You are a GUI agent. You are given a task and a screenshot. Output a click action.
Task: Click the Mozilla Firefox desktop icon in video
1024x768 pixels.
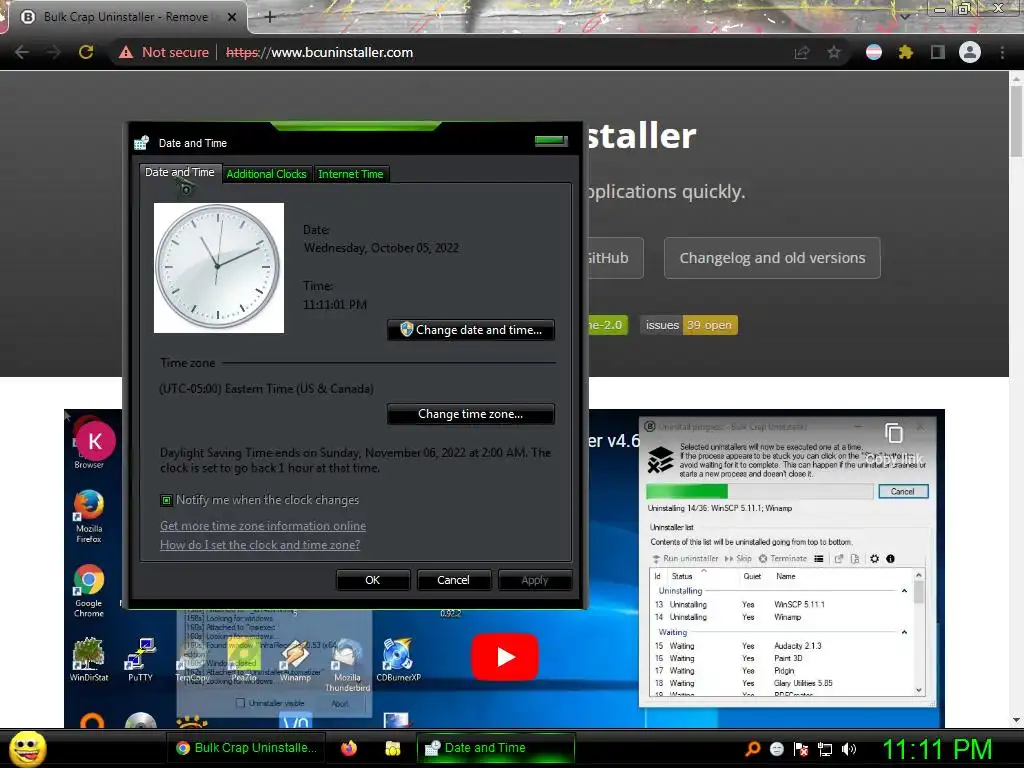89,516
